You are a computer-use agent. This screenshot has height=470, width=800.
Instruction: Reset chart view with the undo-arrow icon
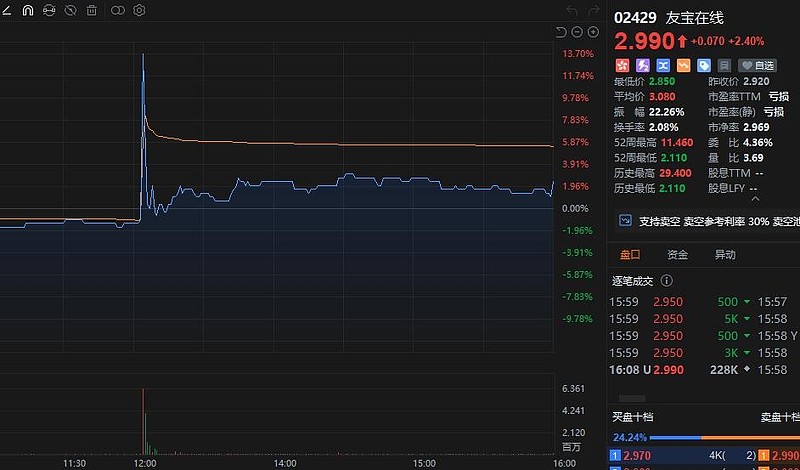561,33
